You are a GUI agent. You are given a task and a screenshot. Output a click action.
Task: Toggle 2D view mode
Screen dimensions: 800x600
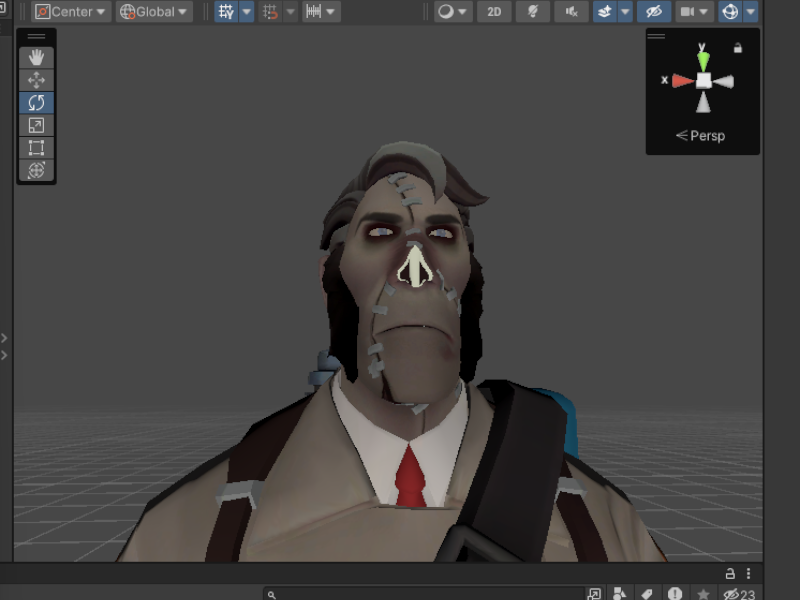[x=494, y=12]
